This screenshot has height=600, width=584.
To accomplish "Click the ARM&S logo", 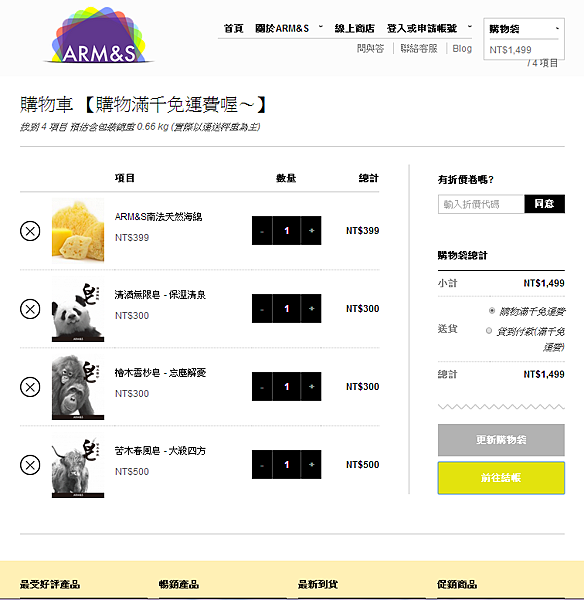I will point(99,35).
